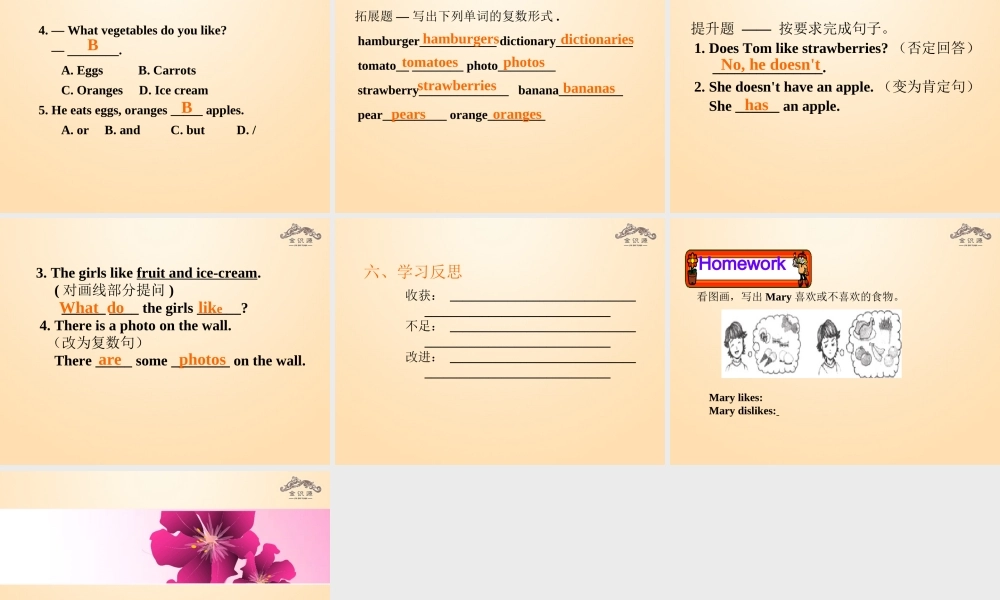The height and width of the screenshot is (600, 1000).
Task: Click the Mary likes and dislikes cartoon
Action: coord(811,344)
